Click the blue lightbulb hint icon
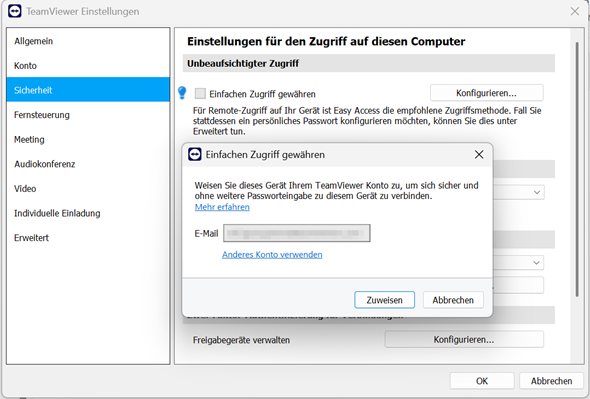590x399 pixels. click(182, 93)
